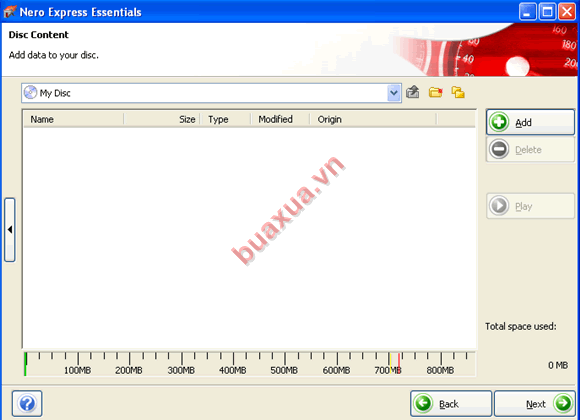
Task: Proceed with the Next button
Action: [535, 403]
